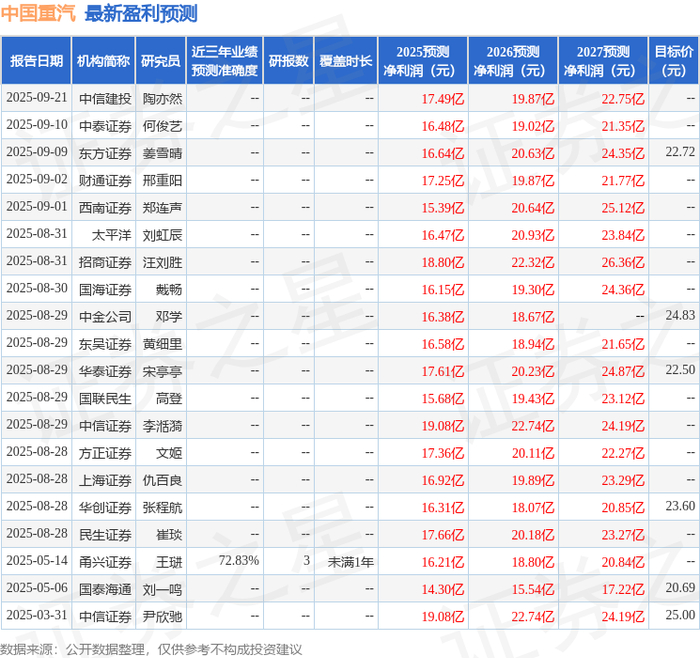
Task: Select researcher 何俊艺
Action: [x=162, y=126]
